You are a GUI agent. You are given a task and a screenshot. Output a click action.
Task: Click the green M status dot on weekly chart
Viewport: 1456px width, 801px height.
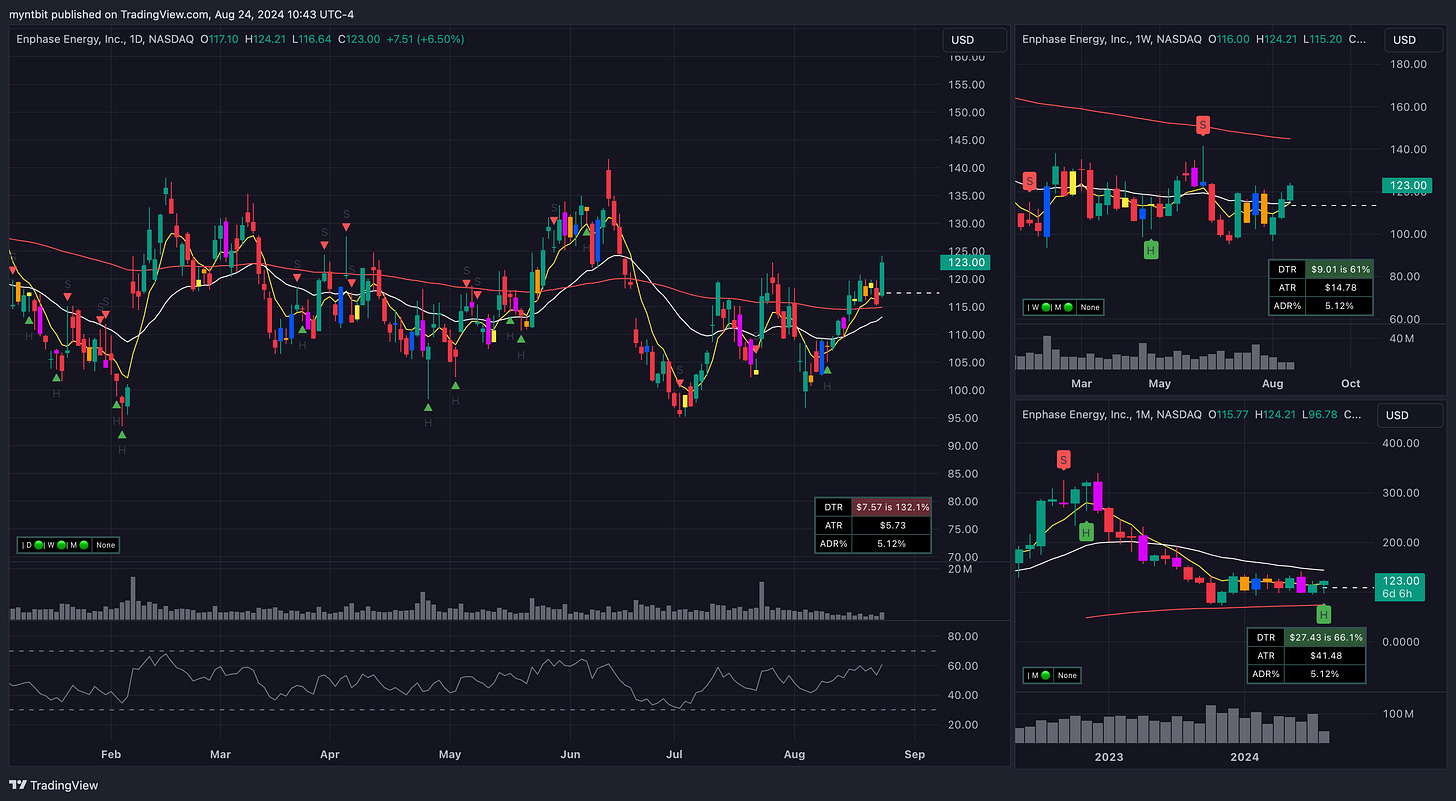1069,308
